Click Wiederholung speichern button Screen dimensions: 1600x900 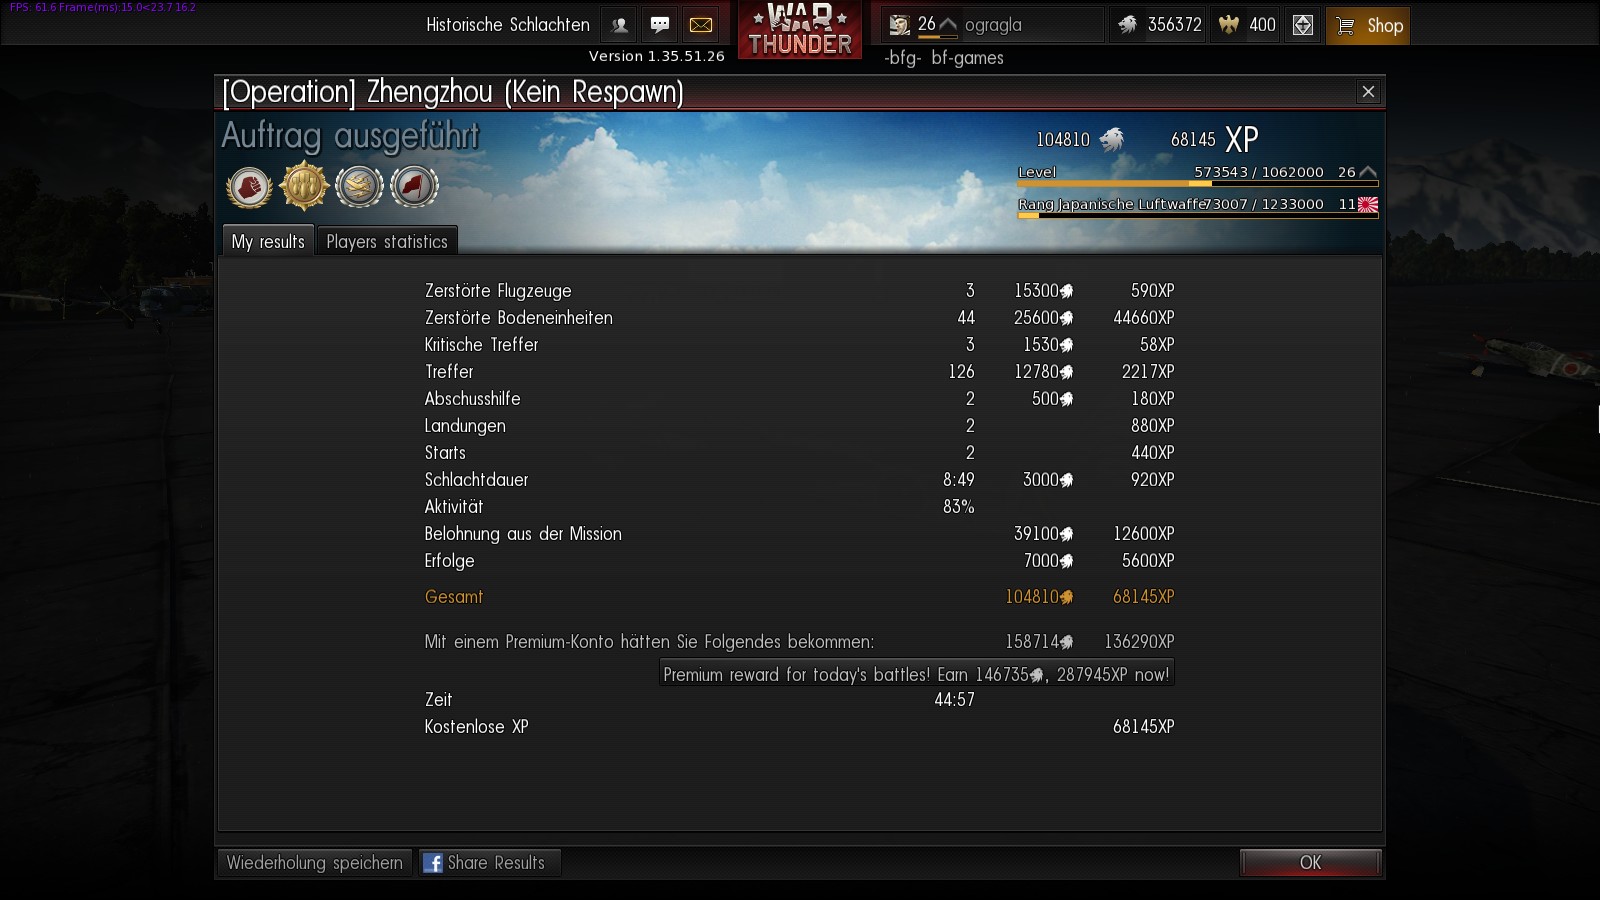pos(314,863)
